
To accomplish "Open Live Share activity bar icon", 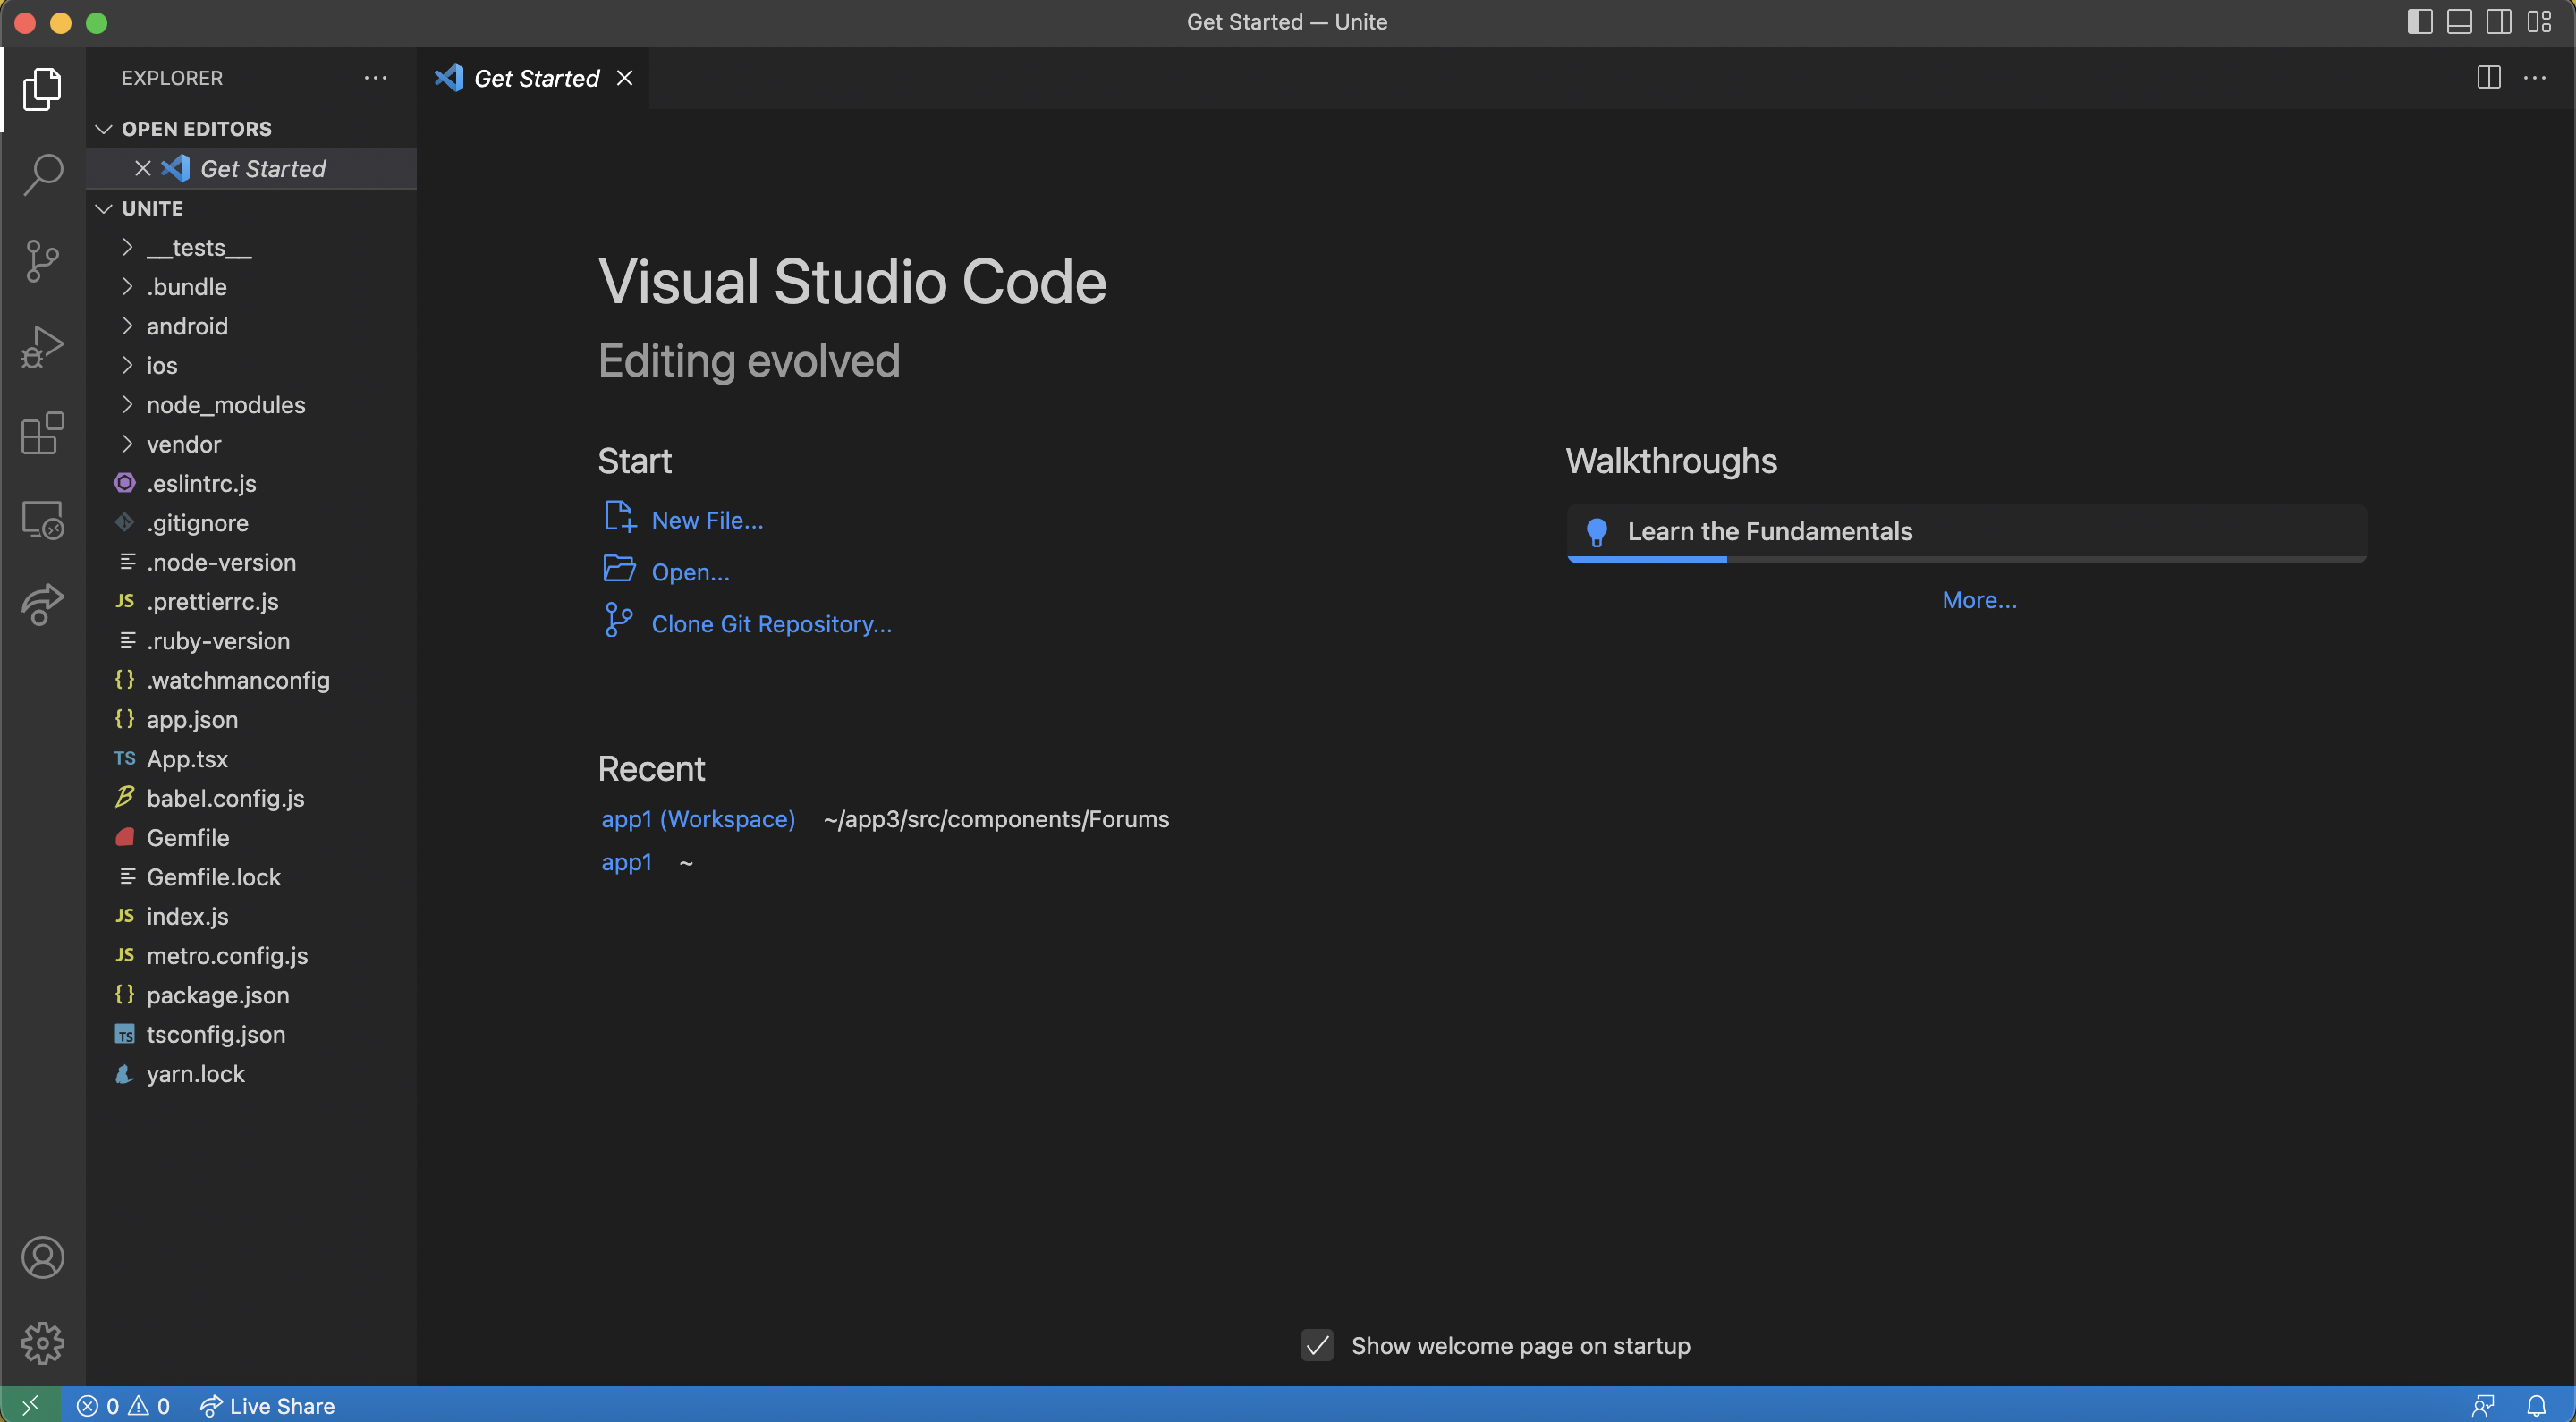I will [42, 604].
